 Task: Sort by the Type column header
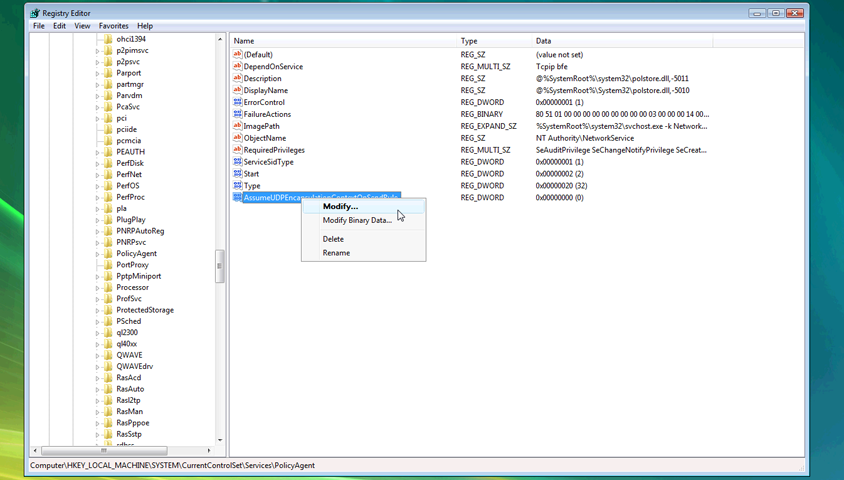[x=469, y=41]
